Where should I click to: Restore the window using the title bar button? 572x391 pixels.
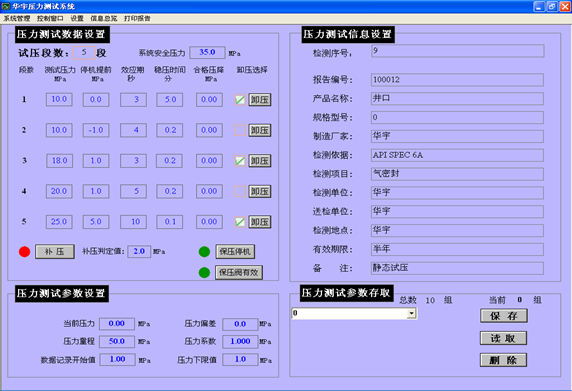tap(552, 6)
